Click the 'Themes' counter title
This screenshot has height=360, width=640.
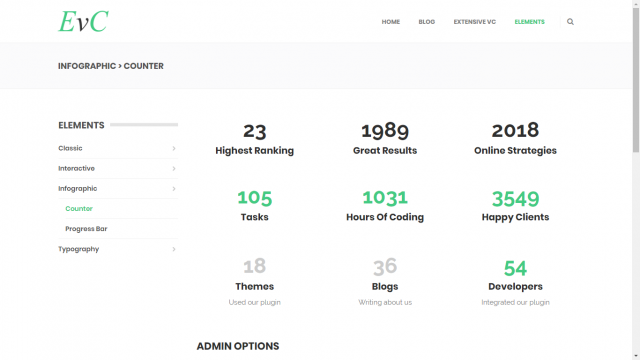(254, 287)
